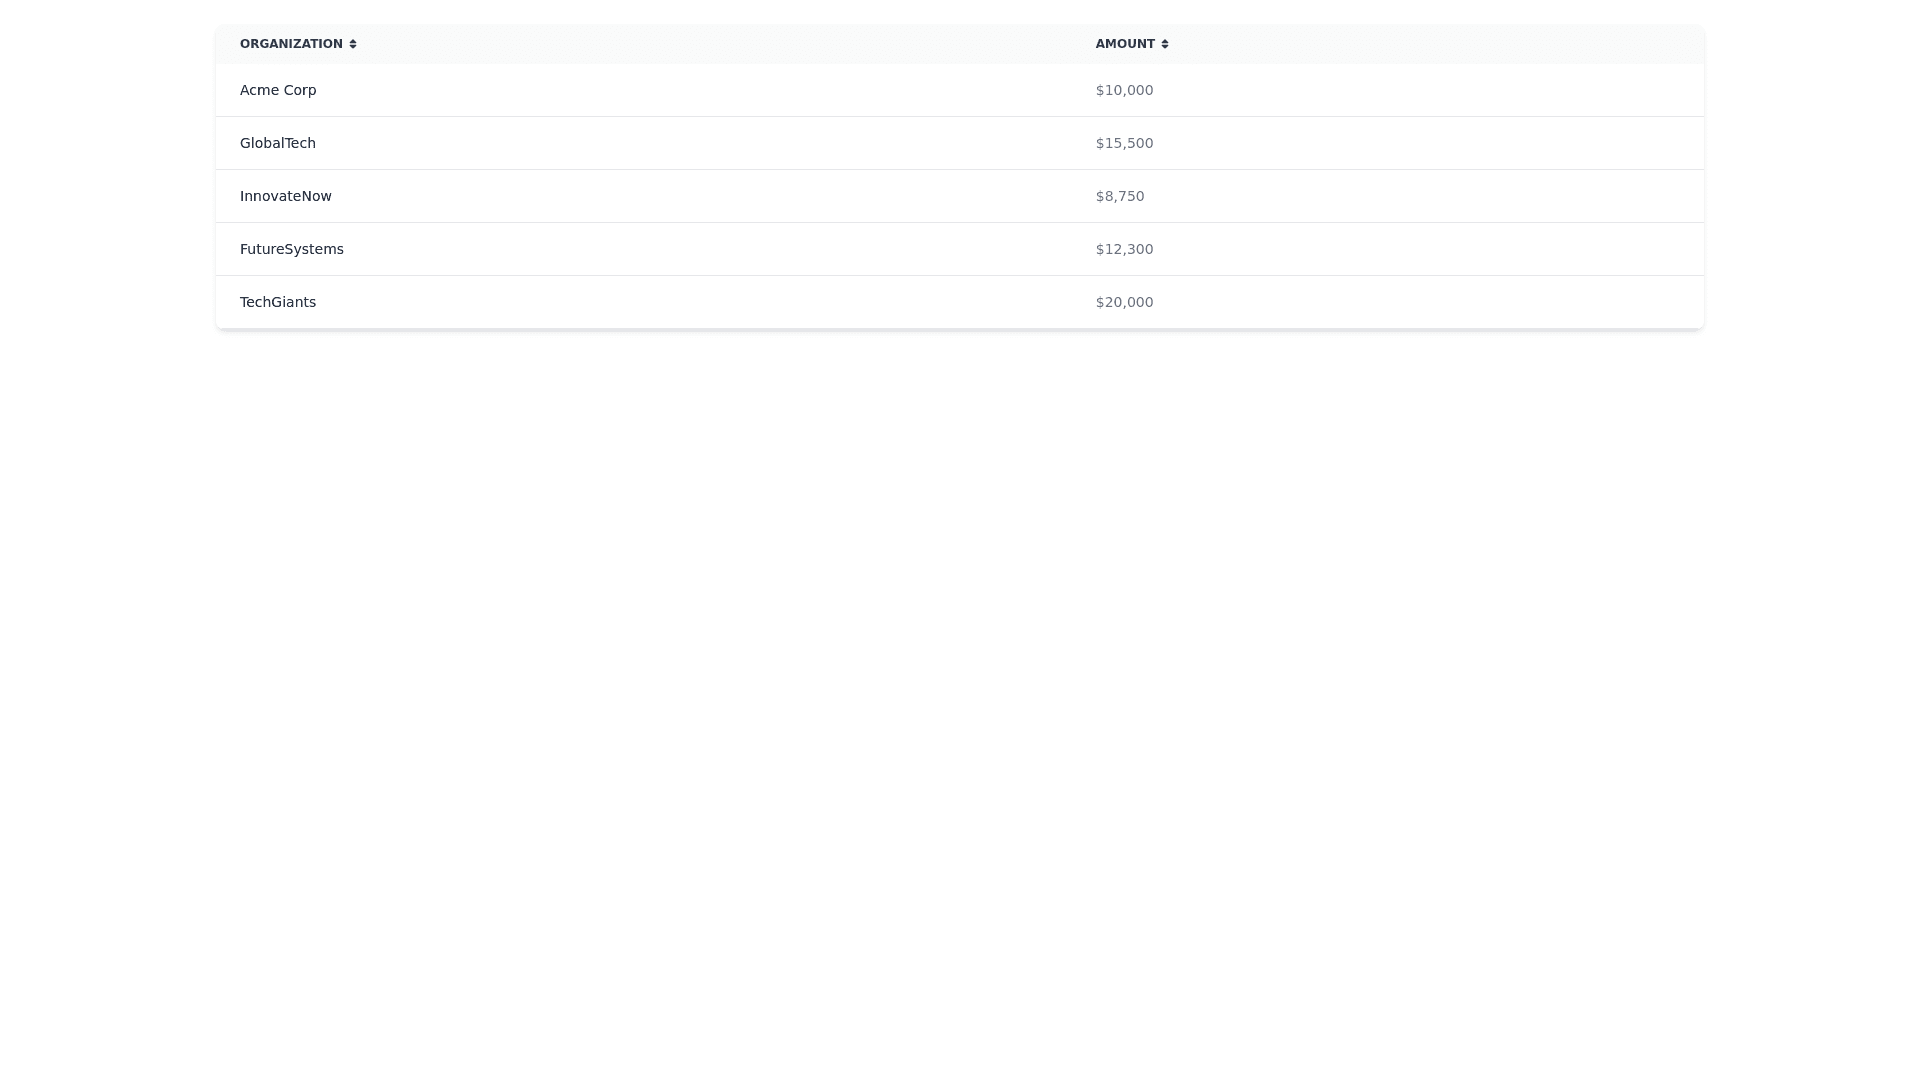Sort table by Amount header text
The width and height of the screenshot is (1920, 1080).
click(1125, 44)
